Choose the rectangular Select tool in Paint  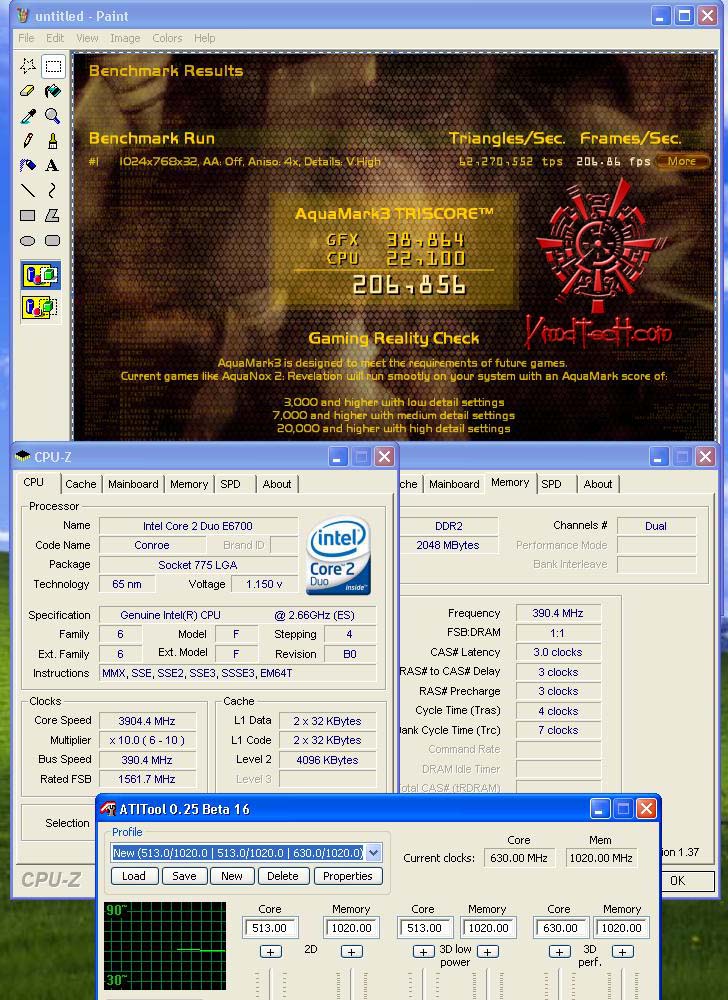53,66
